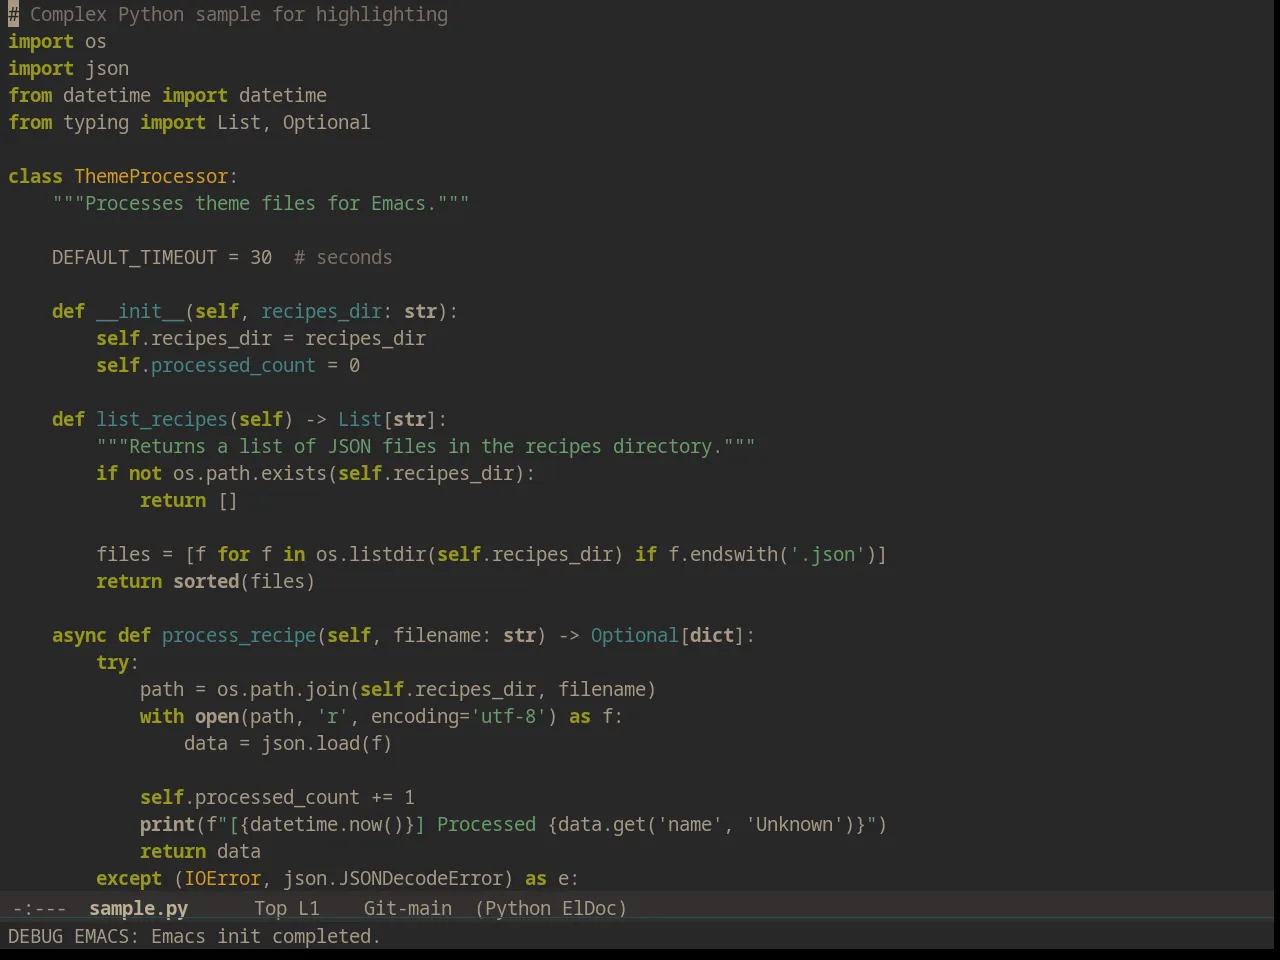1280x960 pixels.
Task: Place cursor on 'import os' line
Action: click(57, 41)
